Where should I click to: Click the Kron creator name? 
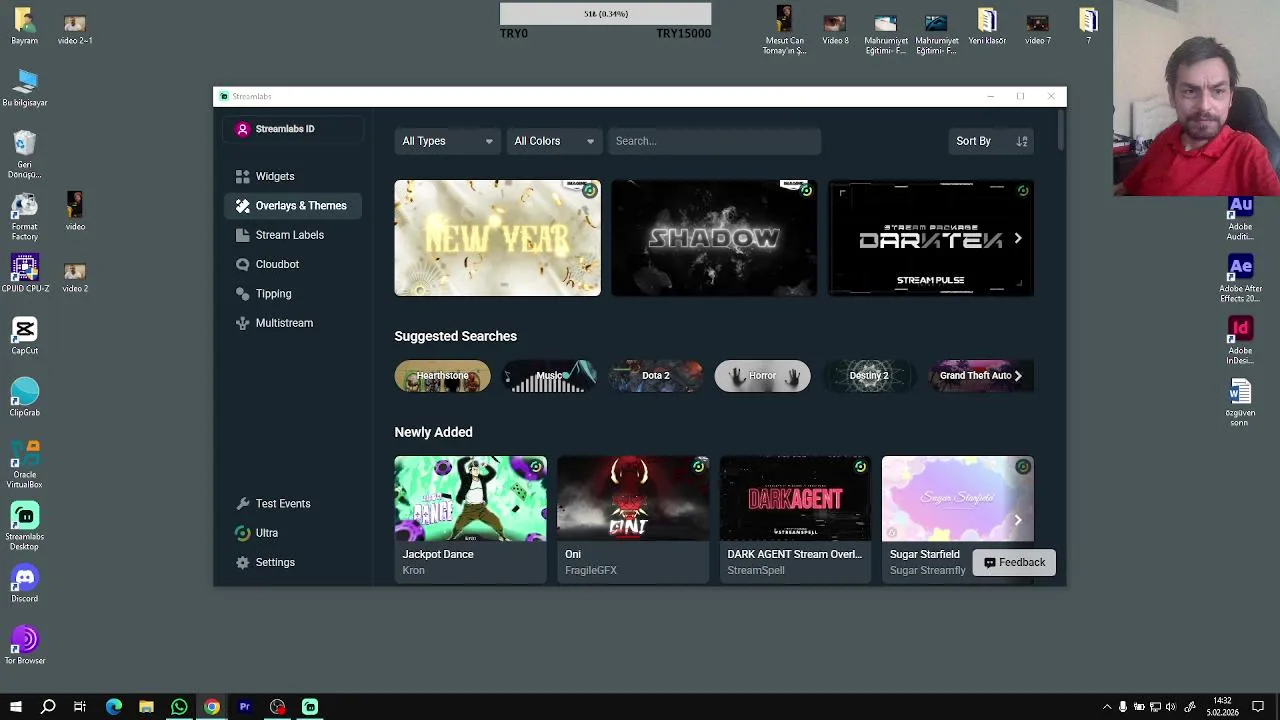pyautogui.click(x=414, y=570)
